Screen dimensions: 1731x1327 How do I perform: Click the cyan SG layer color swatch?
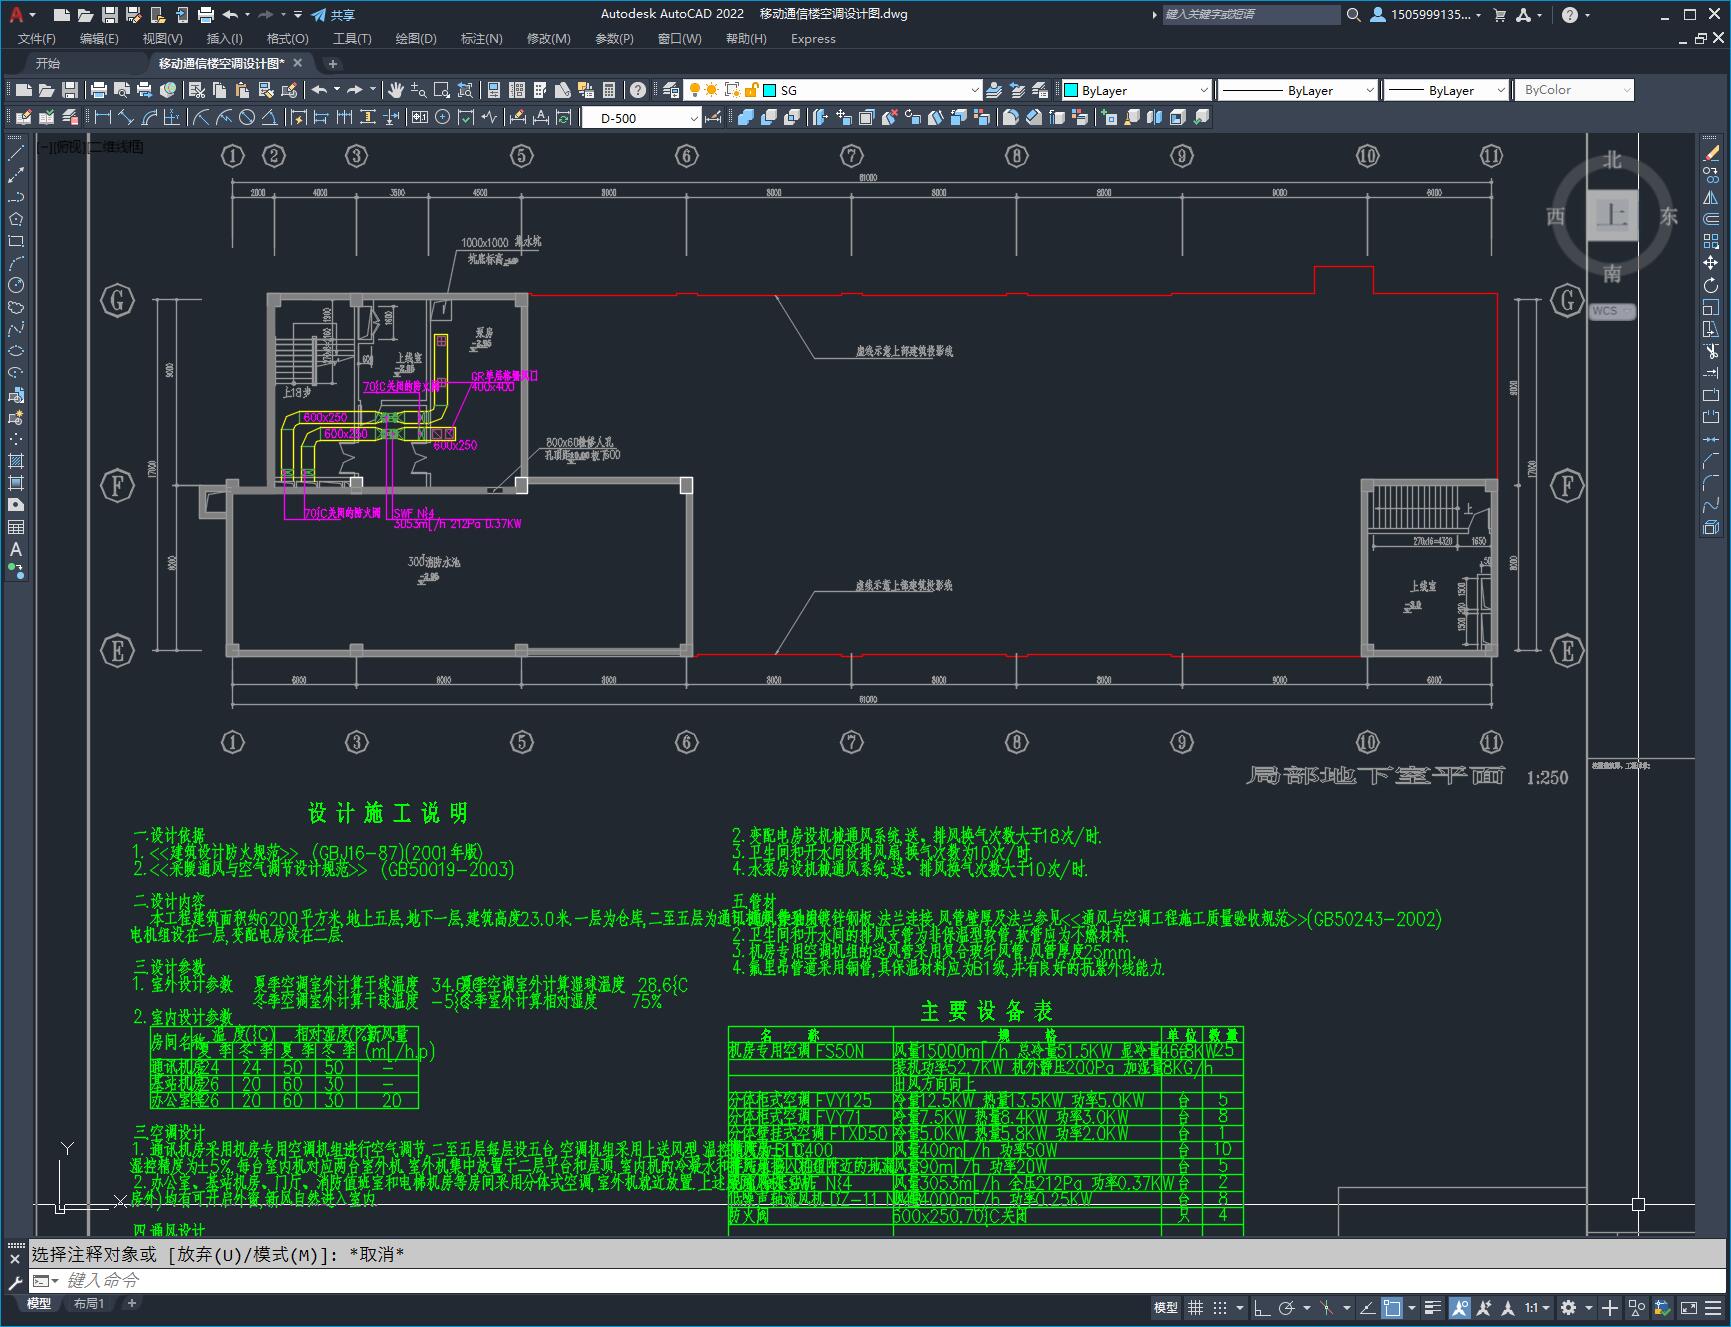point(770,90)
